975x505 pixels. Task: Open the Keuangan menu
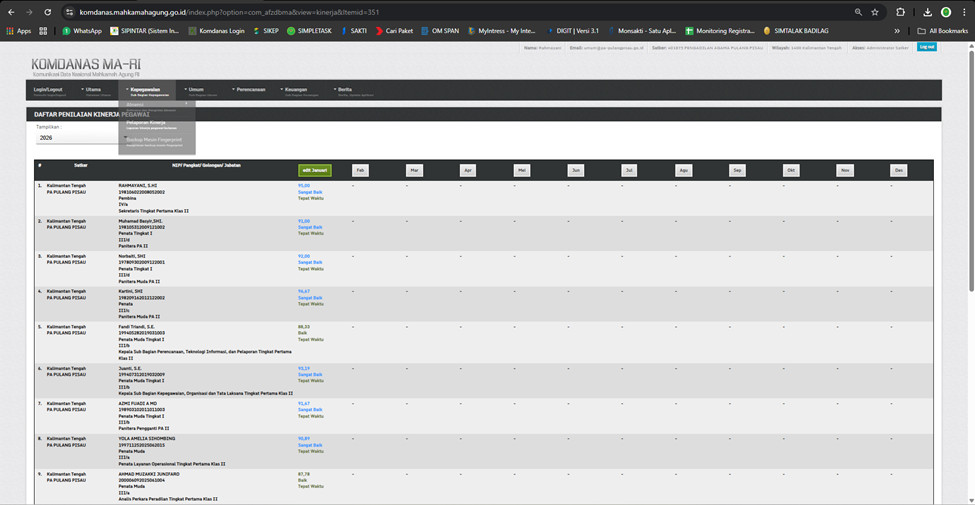click(x=295, y=89)
